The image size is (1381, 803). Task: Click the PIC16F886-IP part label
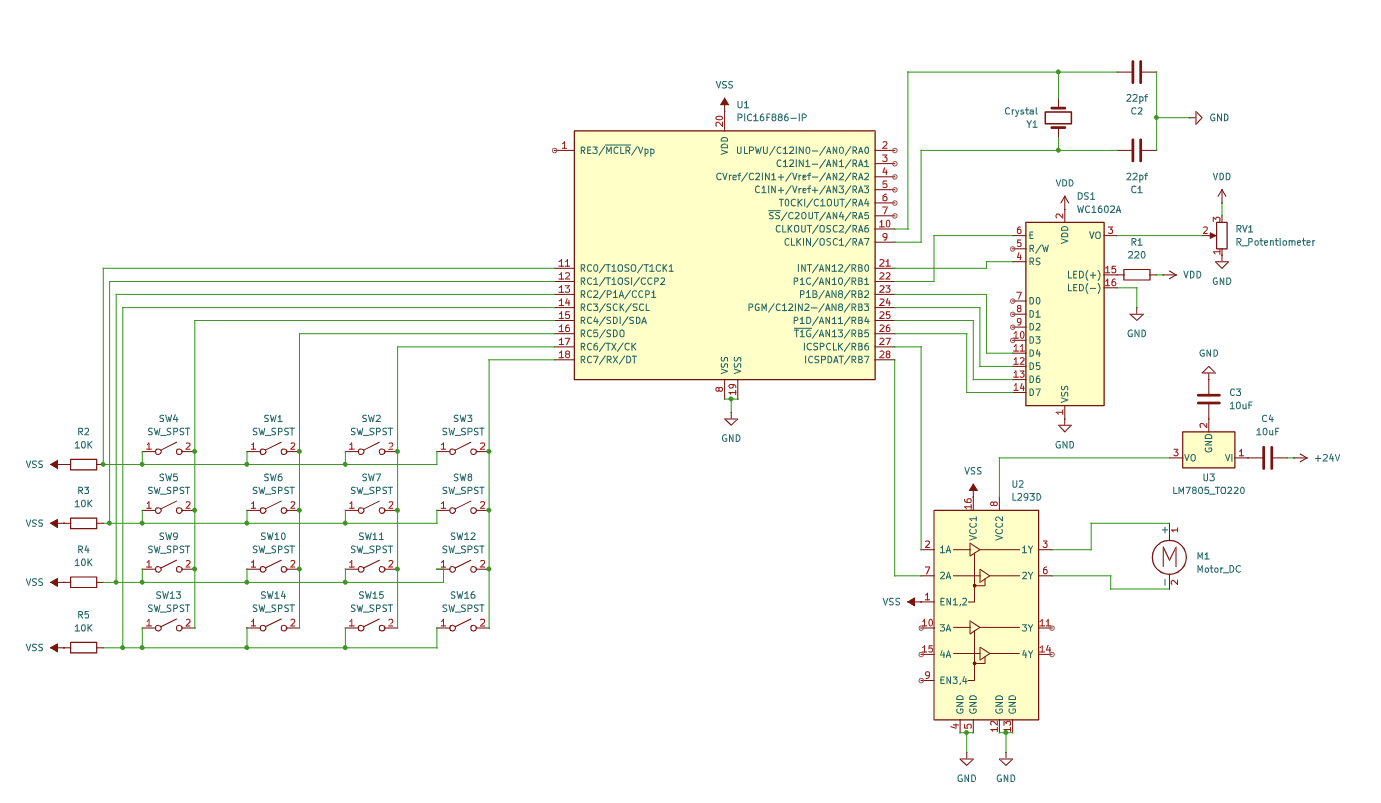(x=771, y=117)
